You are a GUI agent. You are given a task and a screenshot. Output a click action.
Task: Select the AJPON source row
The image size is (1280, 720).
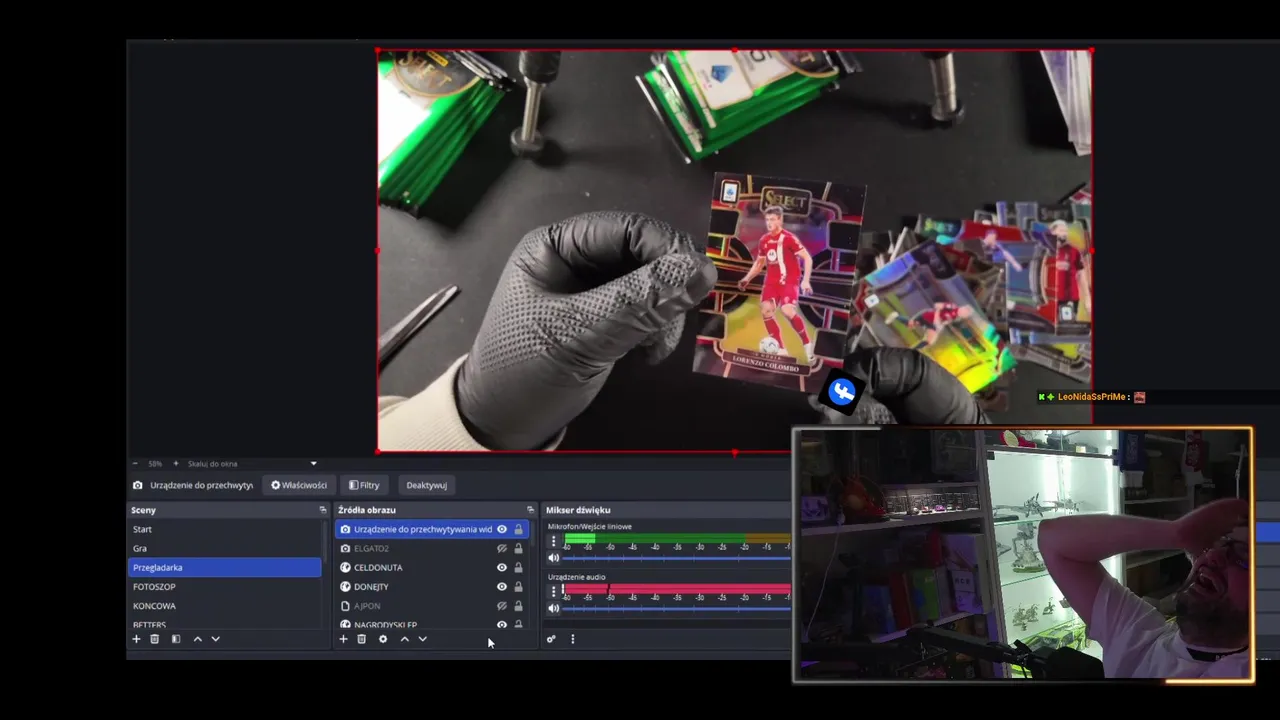(432, 606)
